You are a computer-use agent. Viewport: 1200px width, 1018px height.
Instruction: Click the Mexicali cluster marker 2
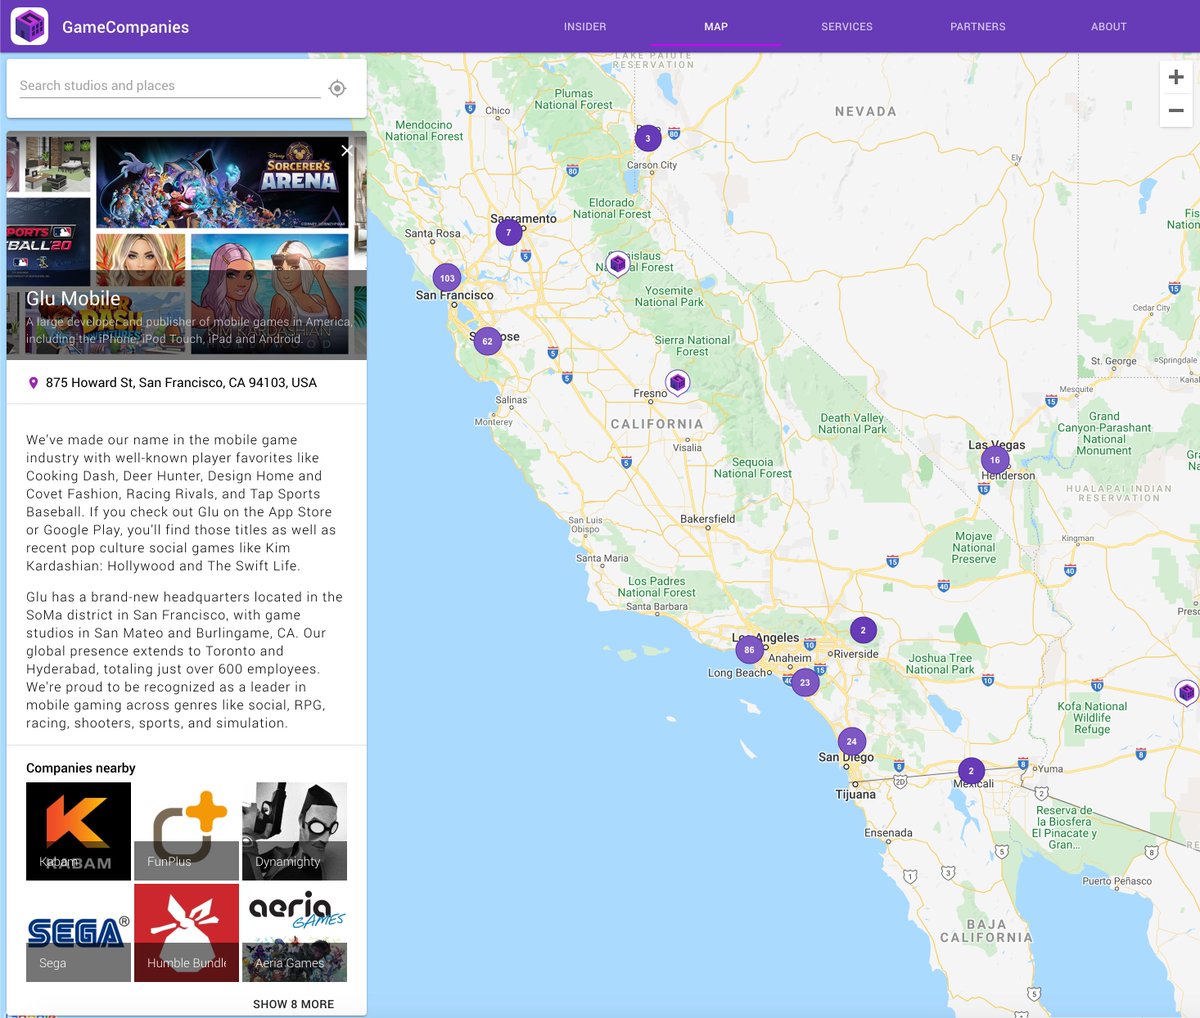point(971,771)
